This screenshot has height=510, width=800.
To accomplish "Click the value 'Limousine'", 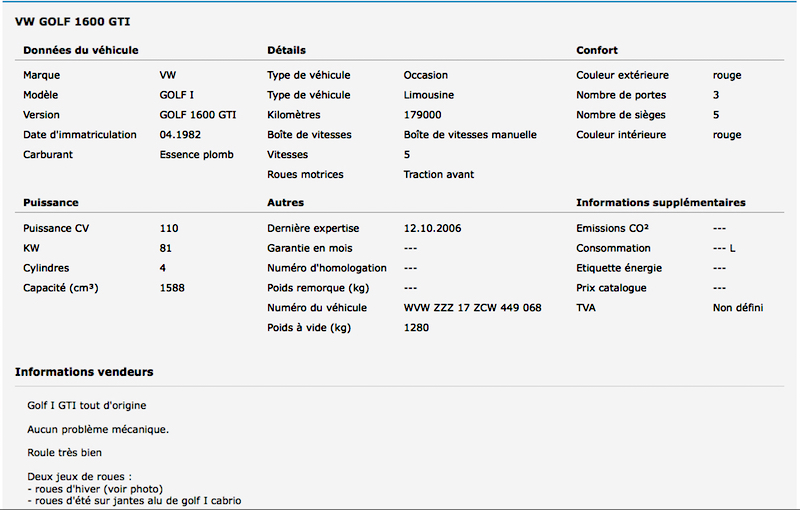I will coord(429,95).
